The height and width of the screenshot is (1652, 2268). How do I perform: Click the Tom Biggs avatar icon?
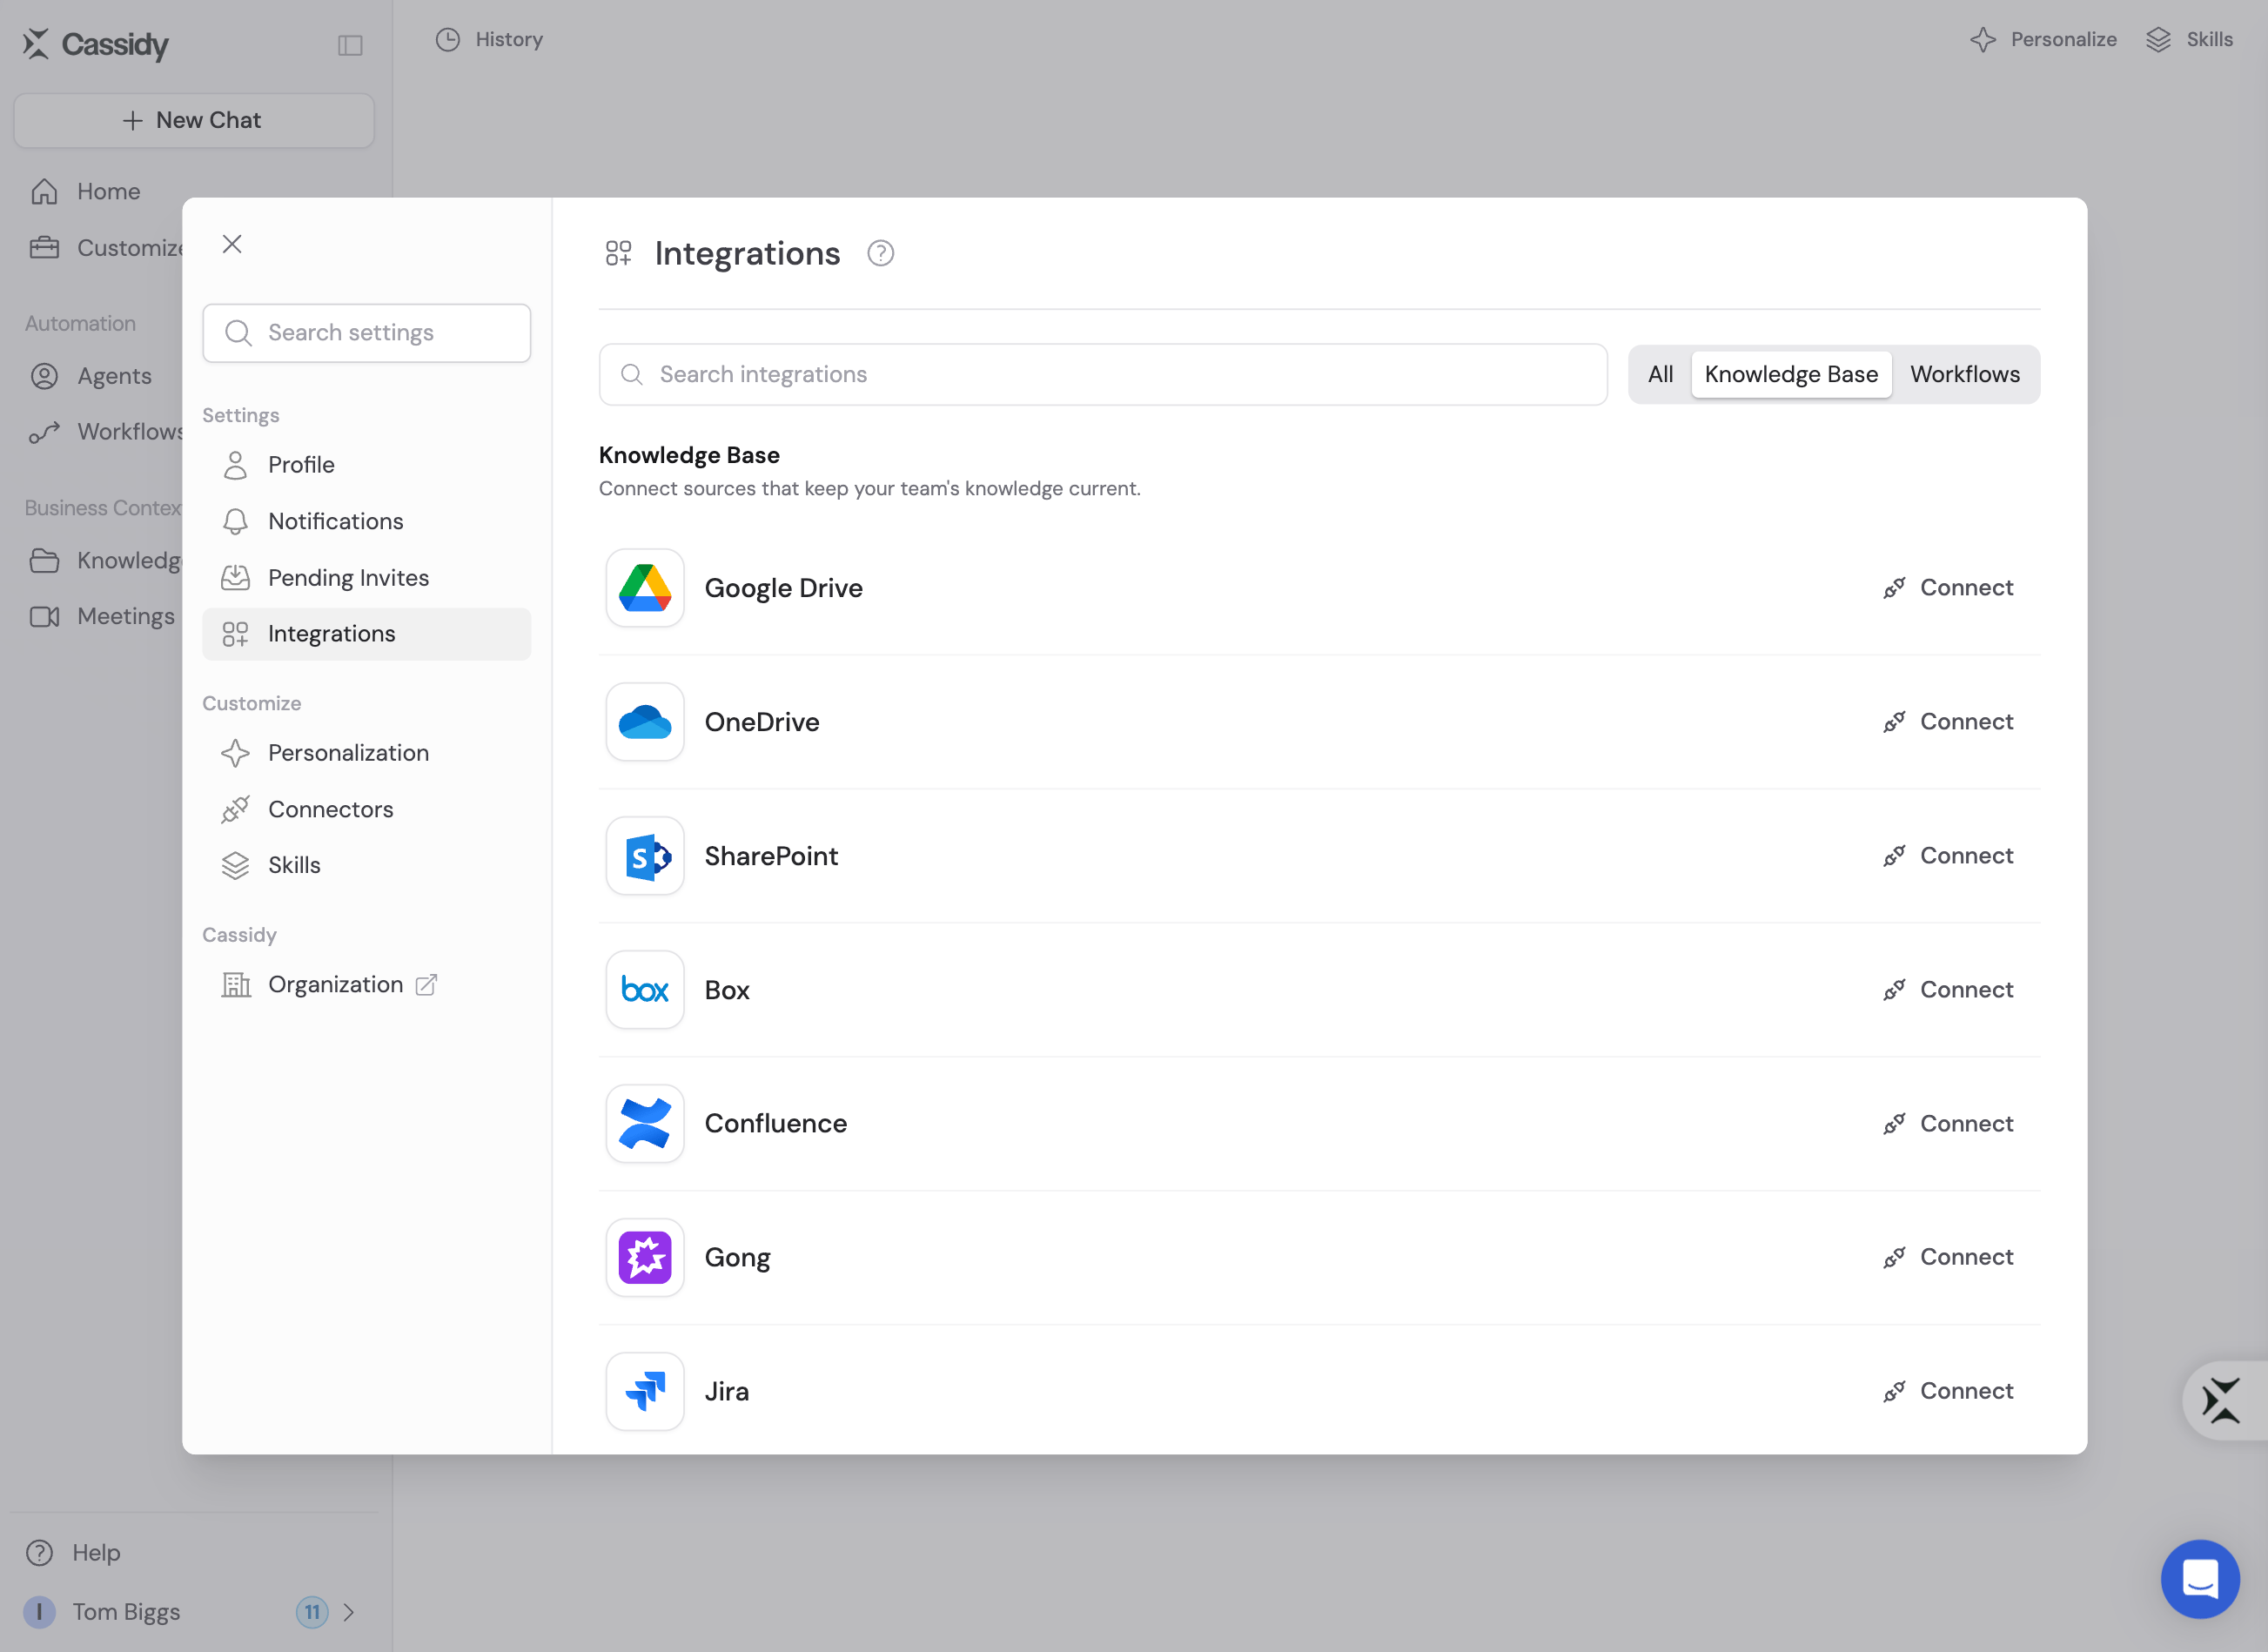[39, 1612]
